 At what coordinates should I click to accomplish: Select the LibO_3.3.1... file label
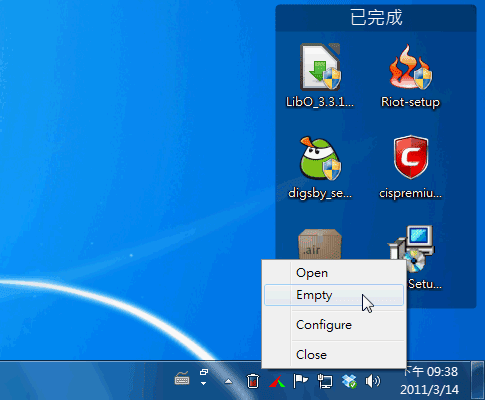click(320, 102)
